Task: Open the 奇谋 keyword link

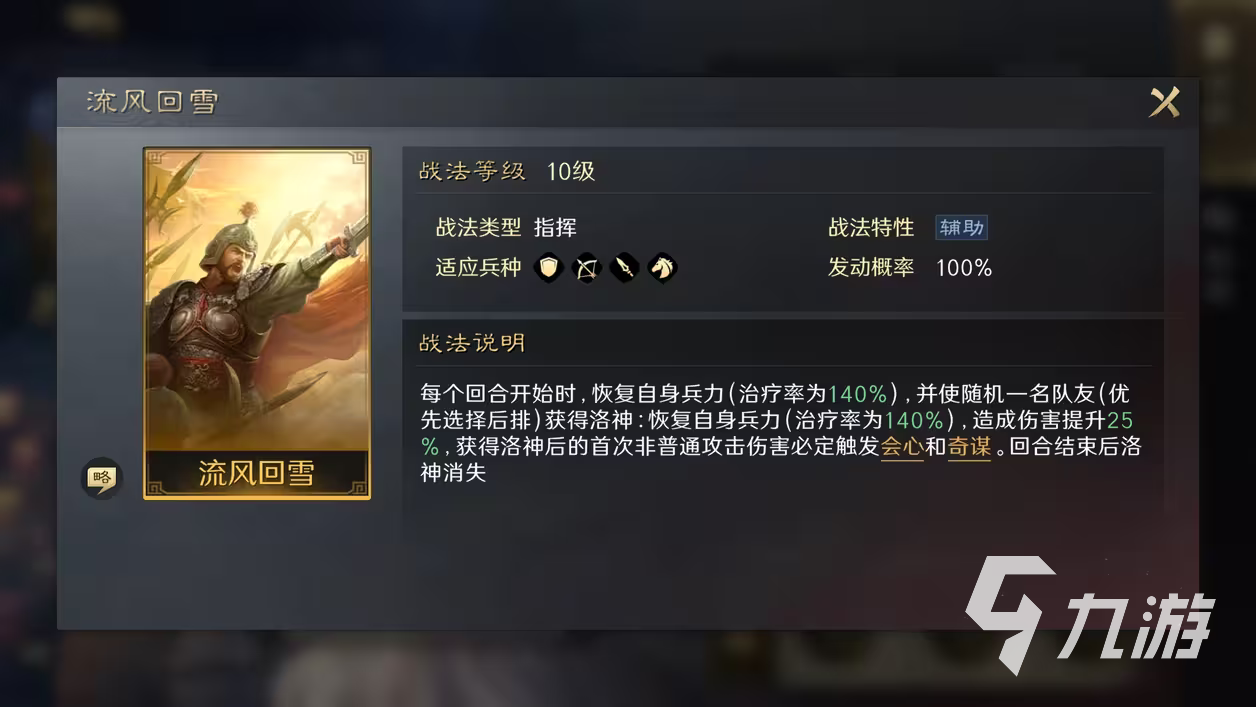Action: tap(969, 446)
